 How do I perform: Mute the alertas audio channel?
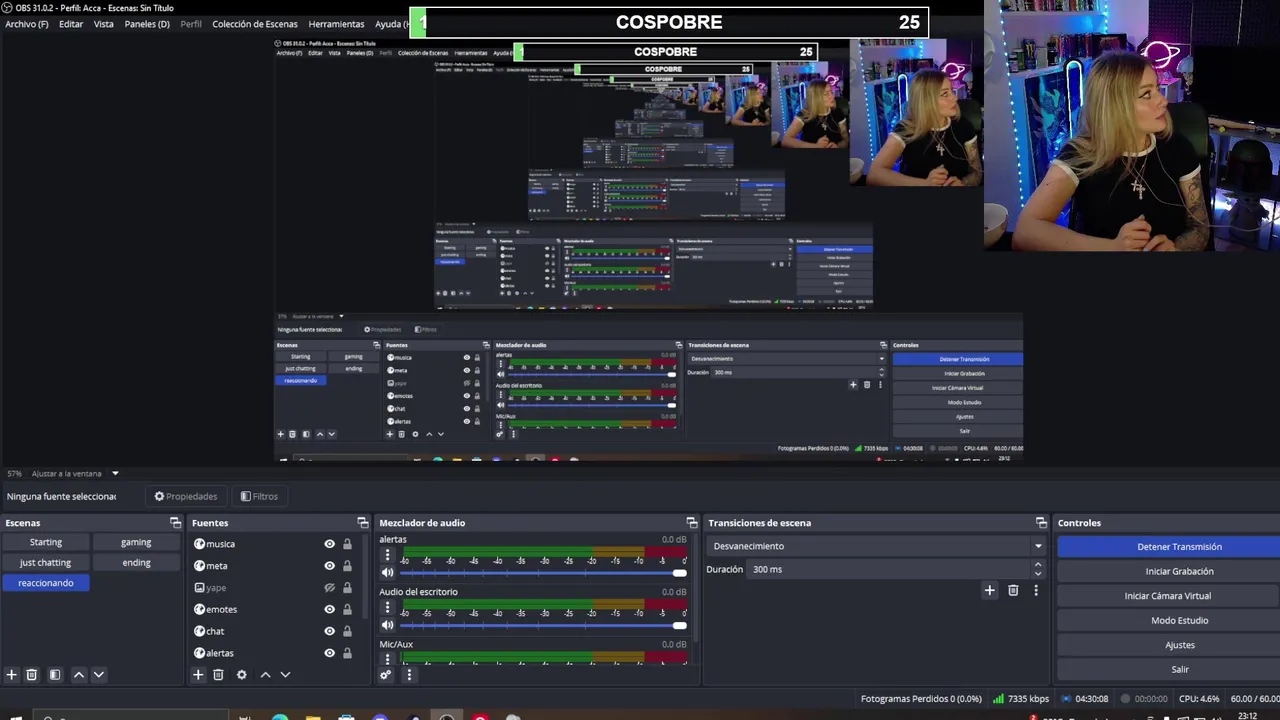pos(387,573)
